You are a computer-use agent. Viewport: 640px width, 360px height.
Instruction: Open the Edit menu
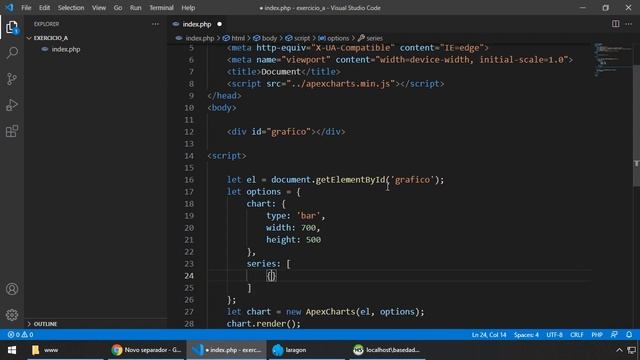point(44,8)
